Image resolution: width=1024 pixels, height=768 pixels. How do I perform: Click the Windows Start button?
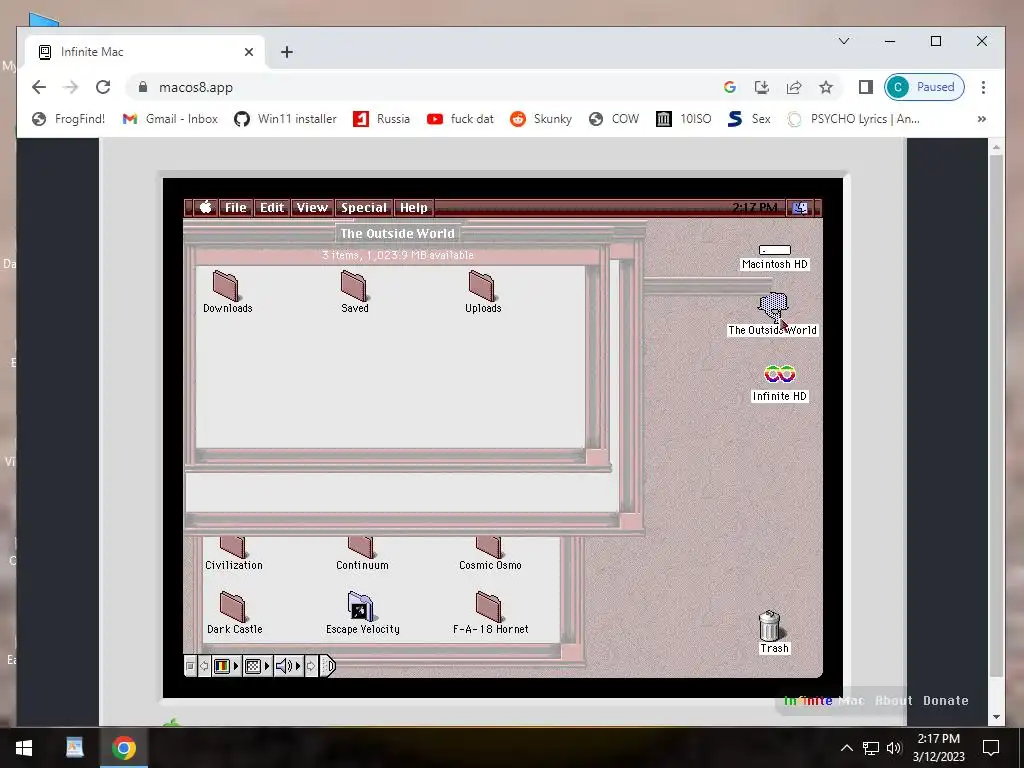[24, 748]
